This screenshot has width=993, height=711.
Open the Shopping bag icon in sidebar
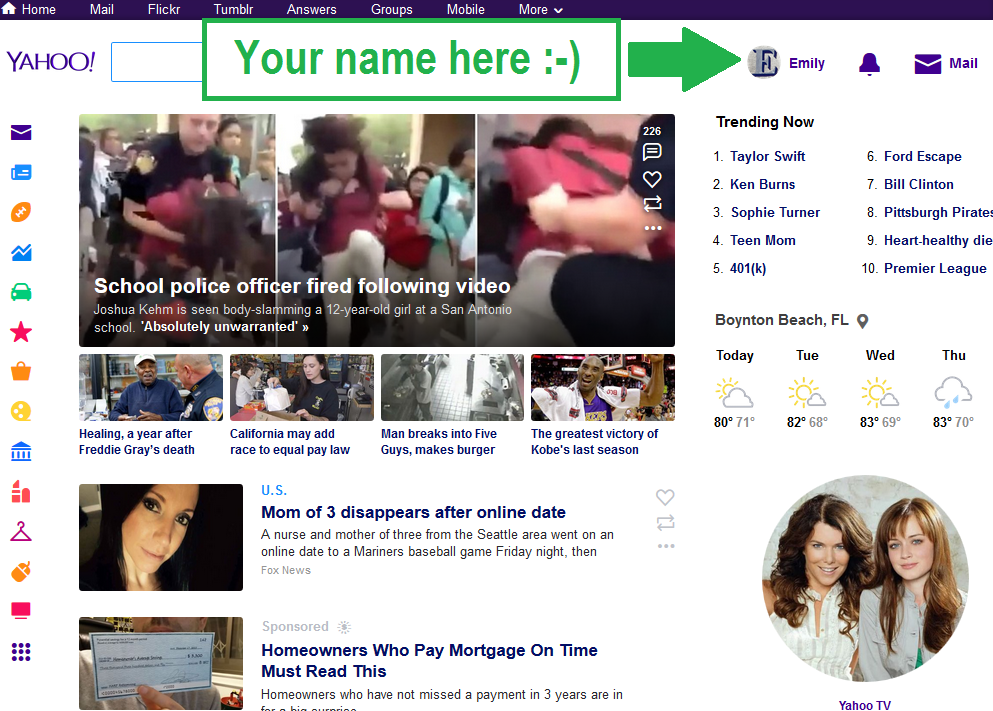coord(21,372)
